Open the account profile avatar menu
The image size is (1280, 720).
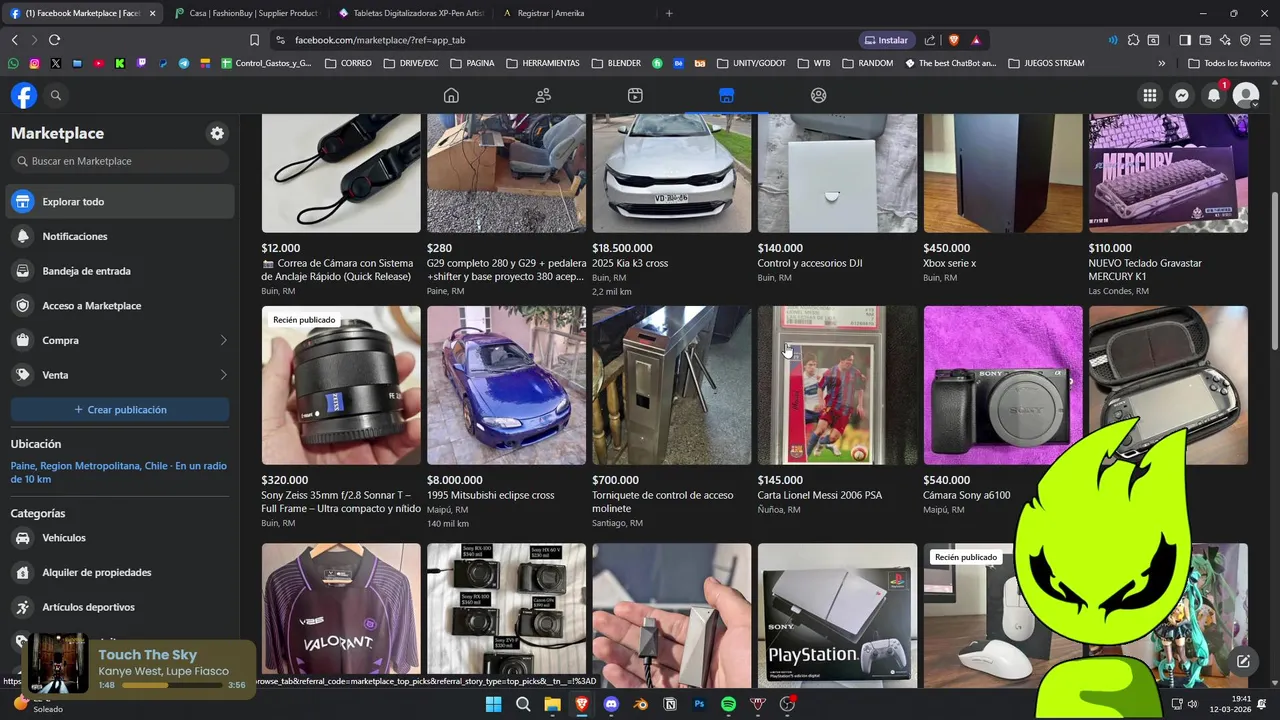(x=1246, y=95)
